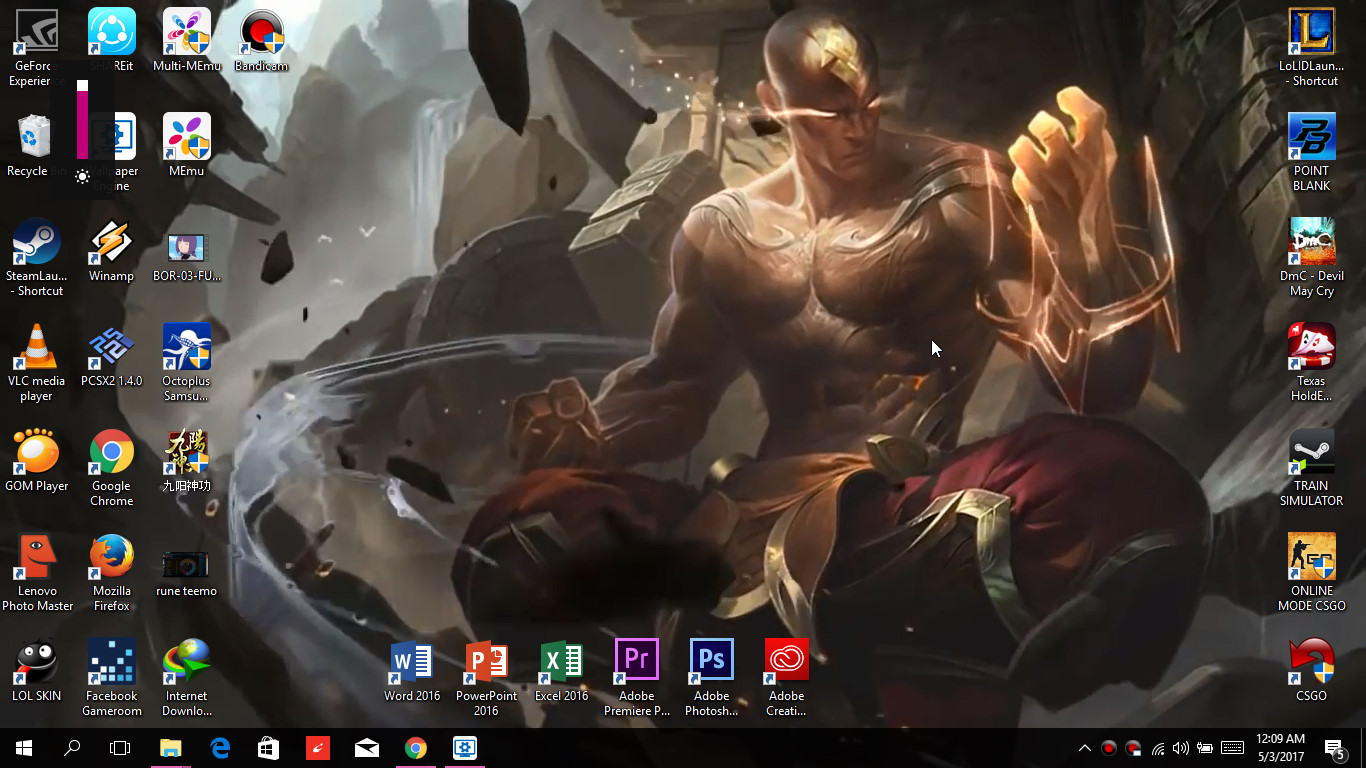Screen dimensions: 1366x768
Task: Click the Bandicam tray icon with window badge
Action: [1133, 748]
